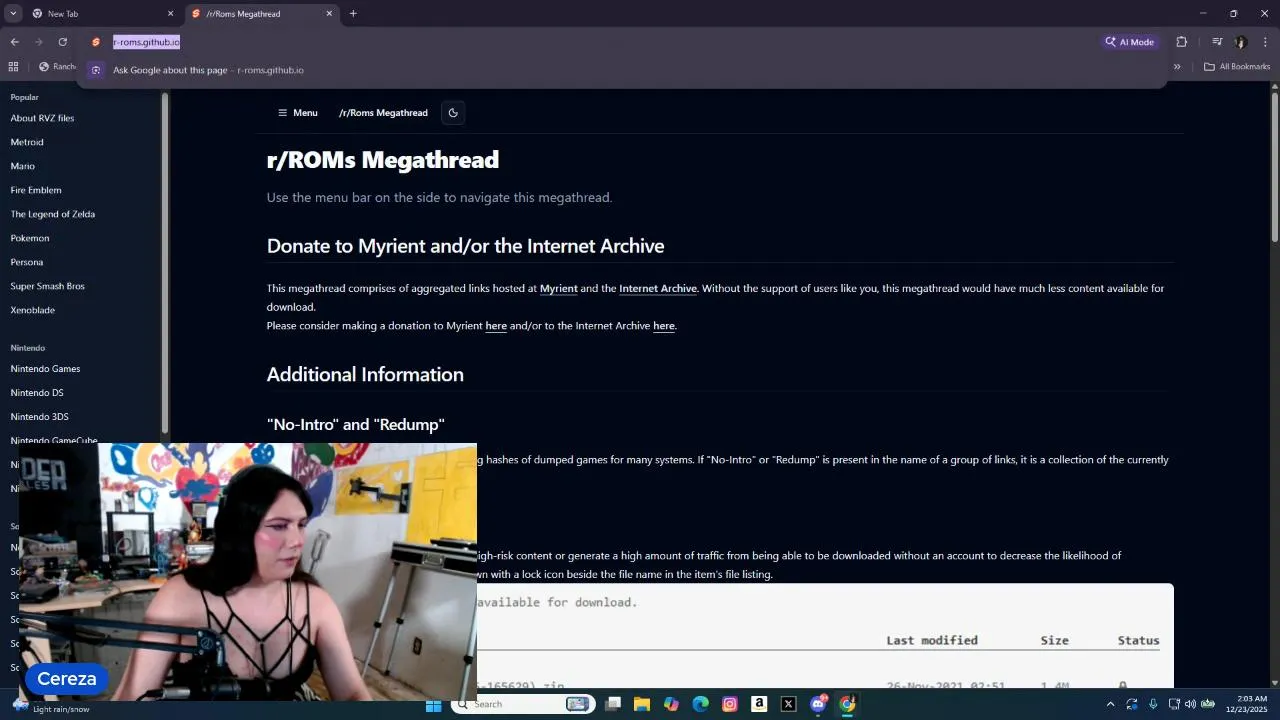This screenshot has width=1280, height=720.
Task: Click the Myrient donation 'here' link
Action: pyautogui.click(x=496, y=326)
